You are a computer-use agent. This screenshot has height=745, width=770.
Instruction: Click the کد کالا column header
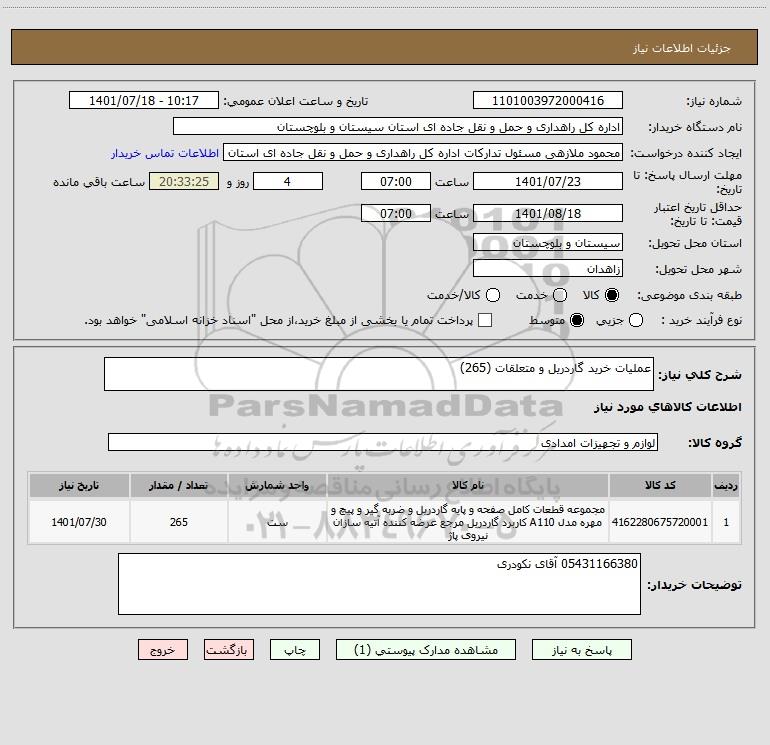click(x=660, y=485)
